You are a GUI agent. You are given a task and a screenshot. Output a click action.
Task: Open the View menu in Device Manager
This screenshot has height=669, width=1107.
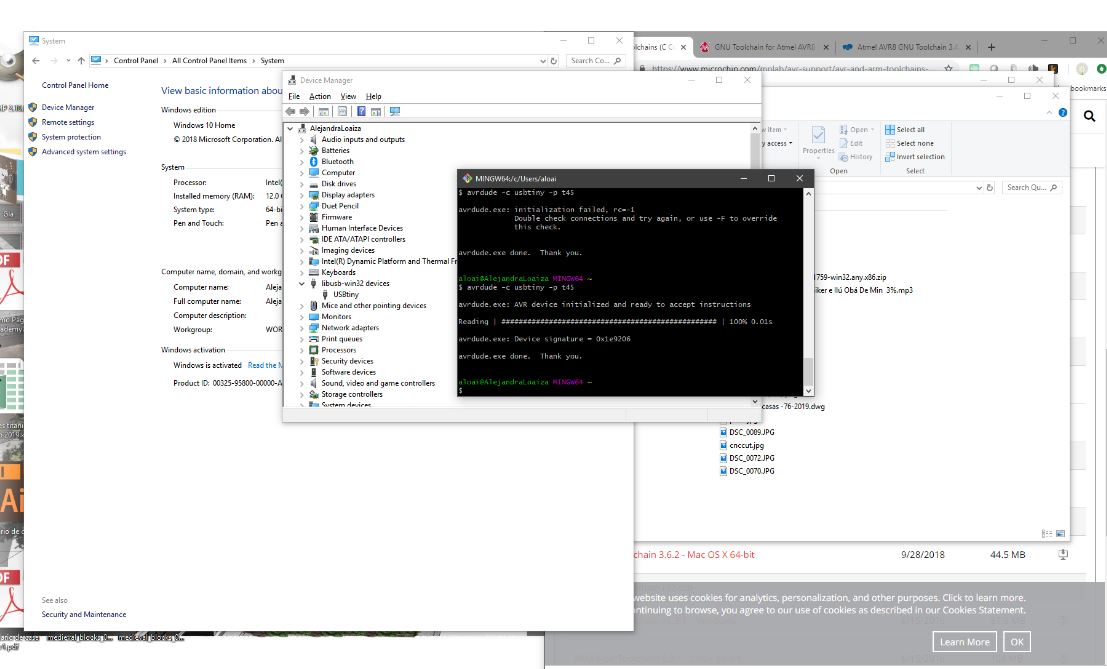click(x=349, y=97)
